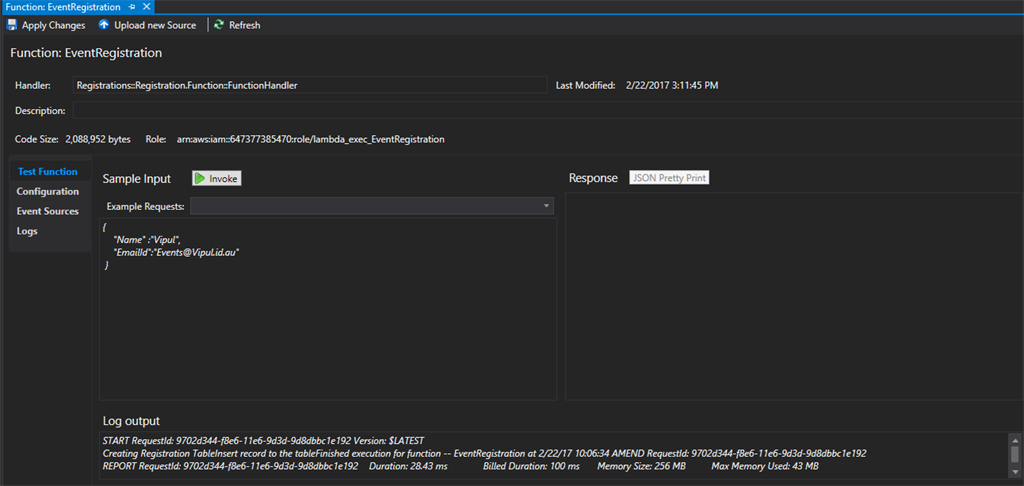The width and height of the screenshot is (1024, 486).
Task: Click the Log output scrollbar thumb
Action: pyautogui.click(x=1014, y=454)
